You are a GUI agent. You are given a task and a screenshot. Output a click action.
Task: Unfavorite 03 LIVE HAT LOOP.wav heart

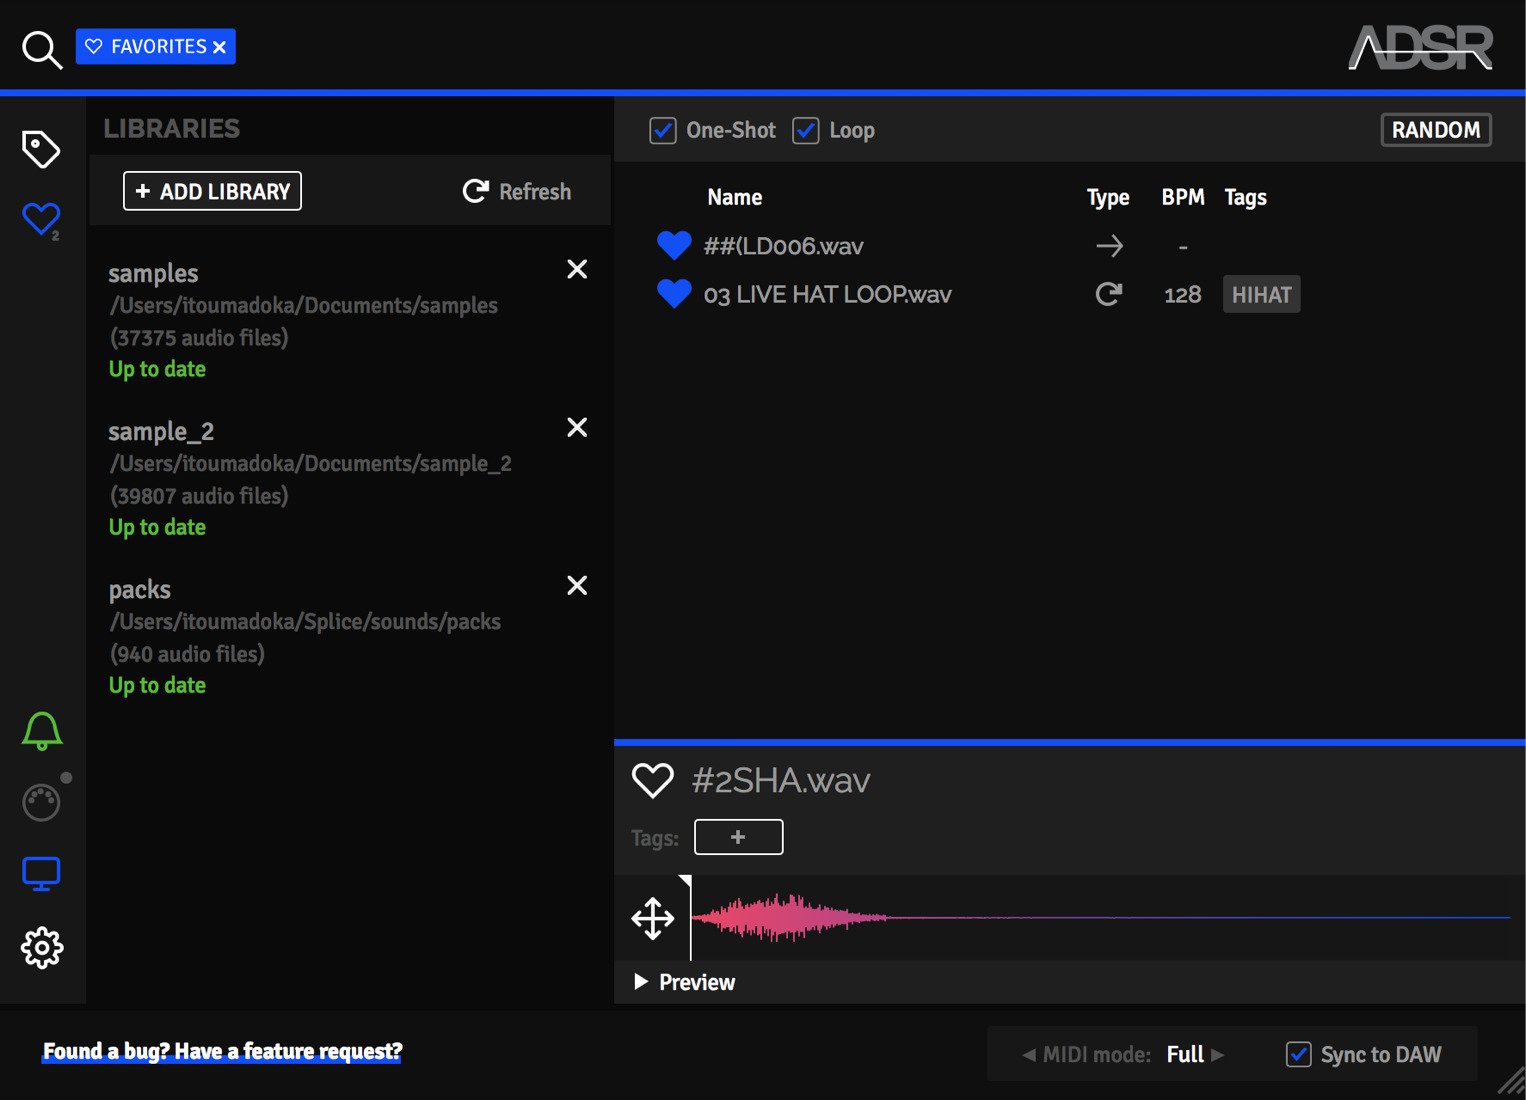pyautogui.click(x=674, y=294)
